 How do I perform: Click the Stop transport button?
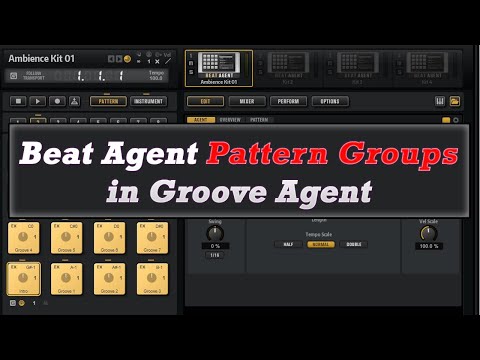click(x=18, y=101)
